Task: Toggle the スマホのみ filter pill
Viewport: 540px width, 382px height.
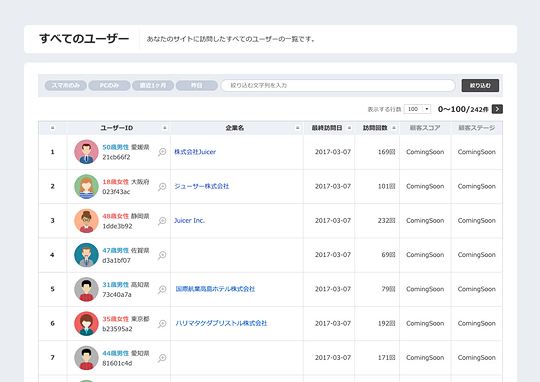Action: (65, 85)
